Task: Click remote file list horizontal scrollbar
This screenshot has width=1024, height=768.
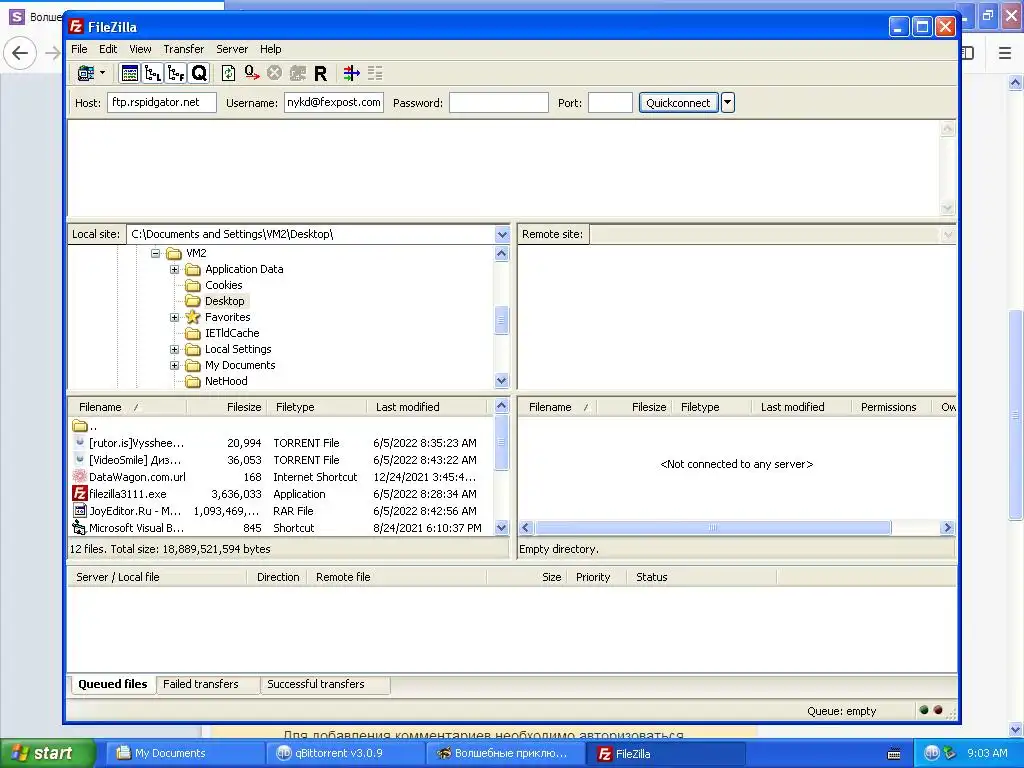Action: pyautogui.click(x=712, y=528)
